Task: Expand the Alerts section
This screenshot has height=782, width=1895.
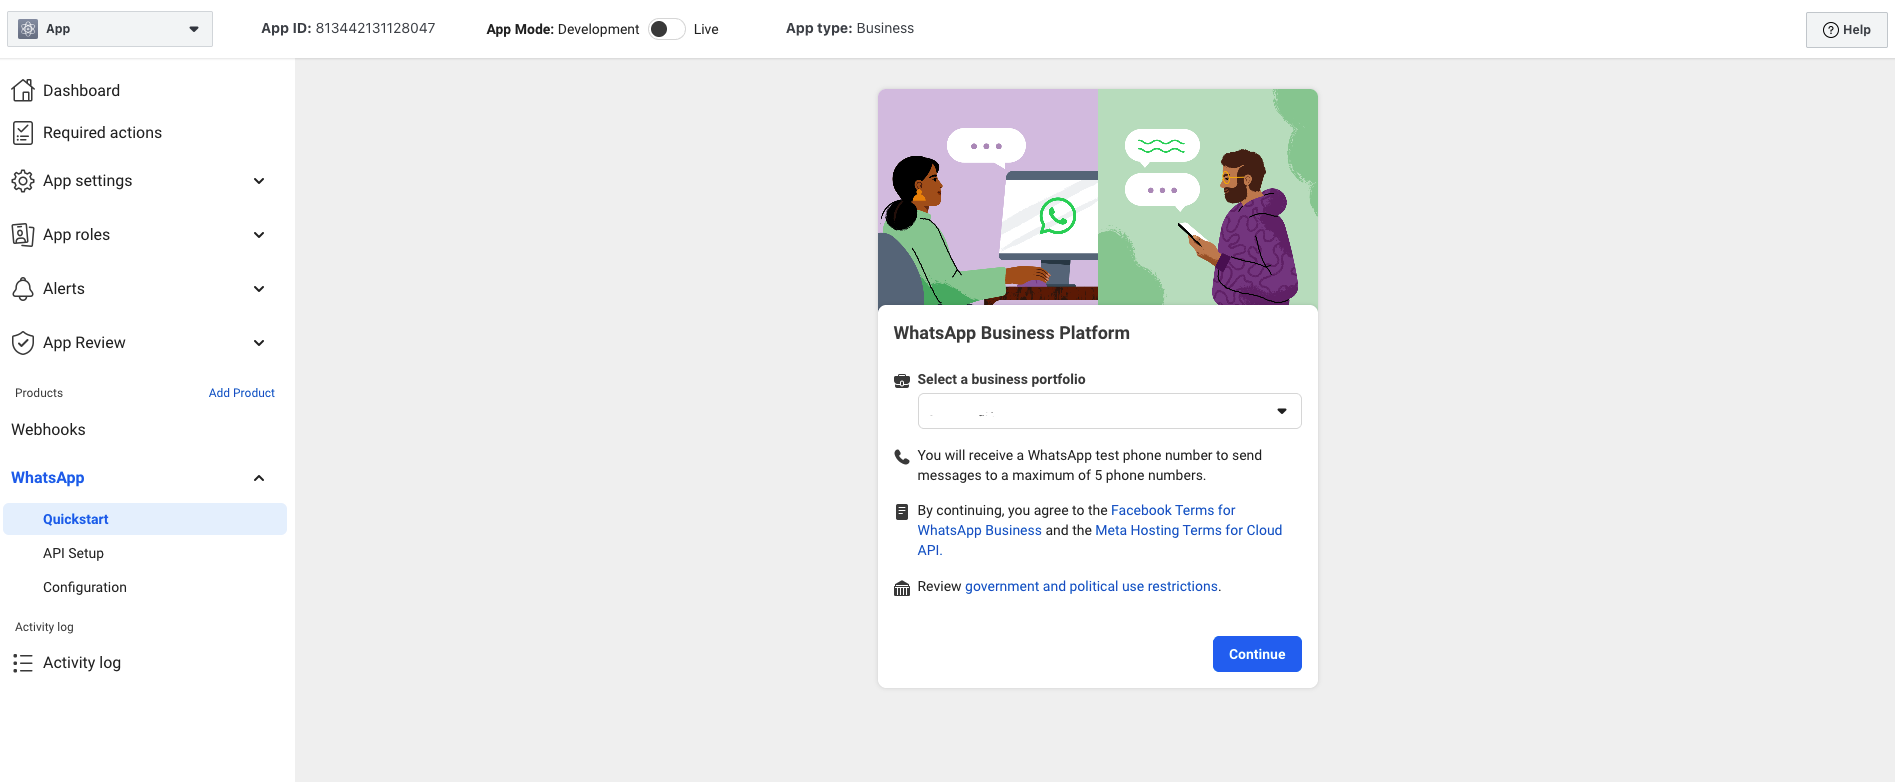Action: click(259, 289)
